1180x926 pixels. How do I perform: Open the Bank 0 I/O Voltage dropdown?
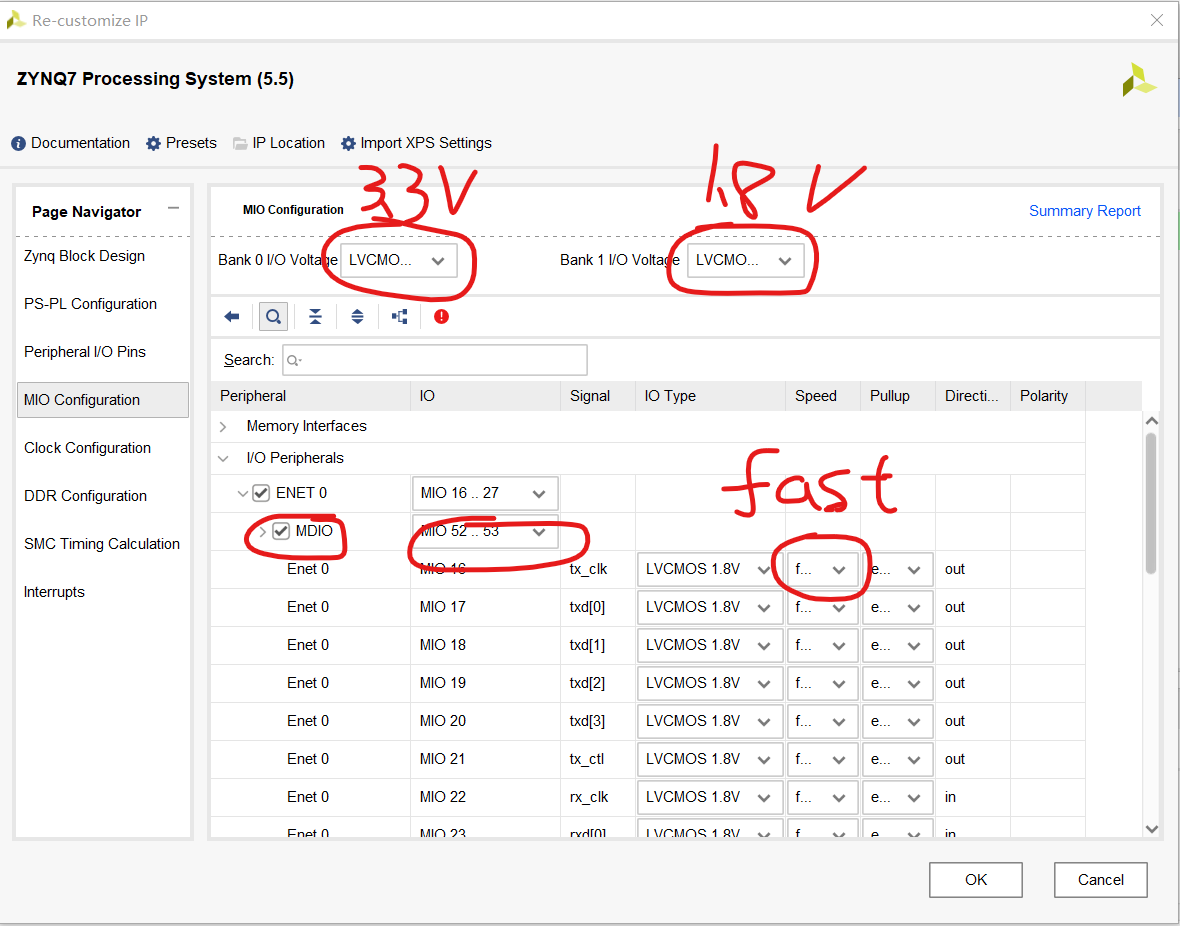[x=399, y=260]
